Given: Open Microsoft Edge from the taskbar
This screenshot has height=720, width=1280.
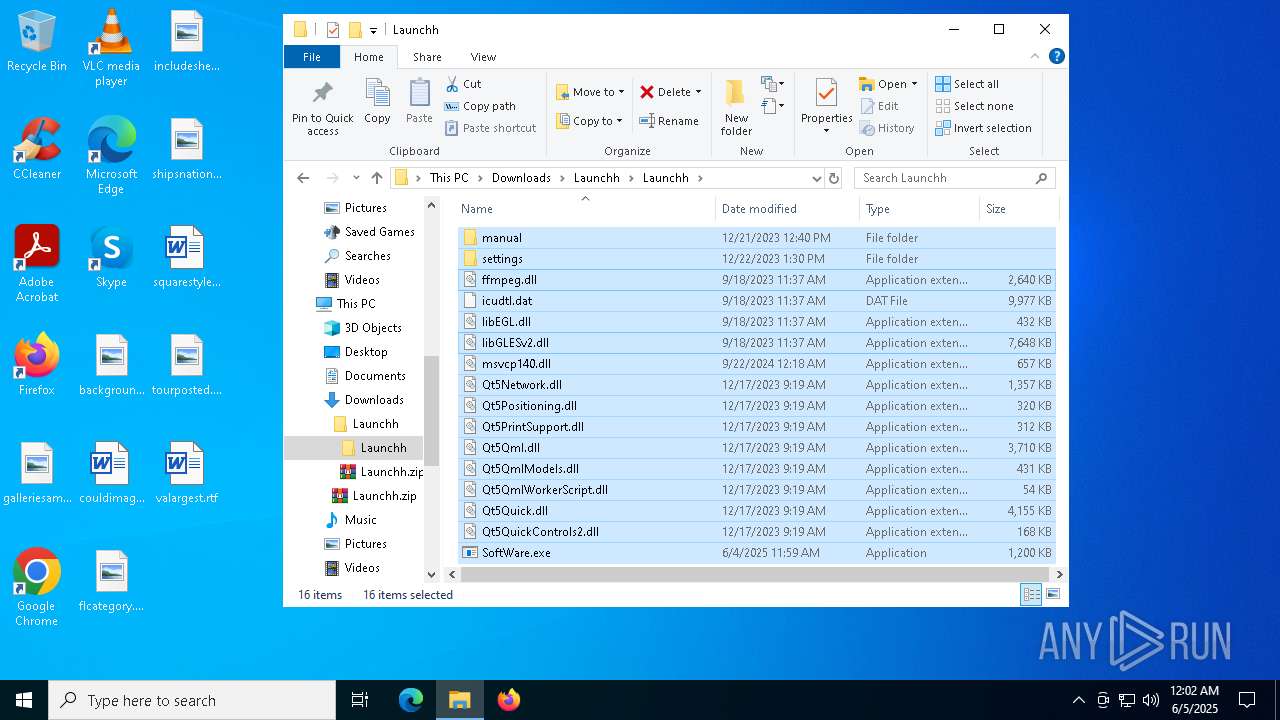Looking at the screenshot, I should (411, 700).
